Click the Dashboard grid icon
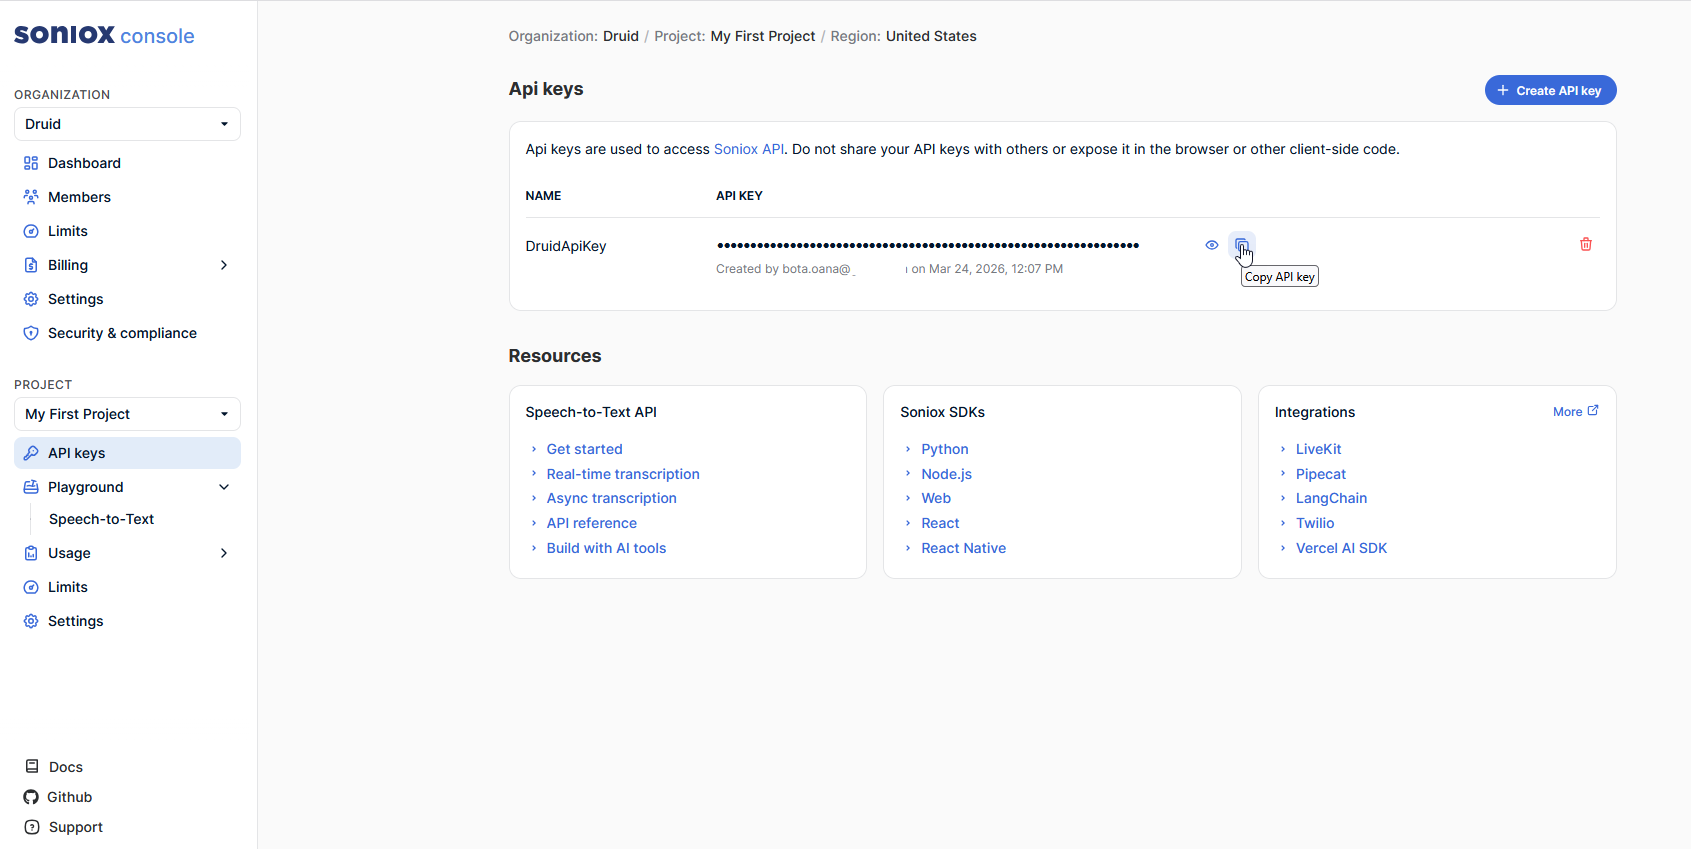This screenshot has height=849, width=1691. pos(31,163)
